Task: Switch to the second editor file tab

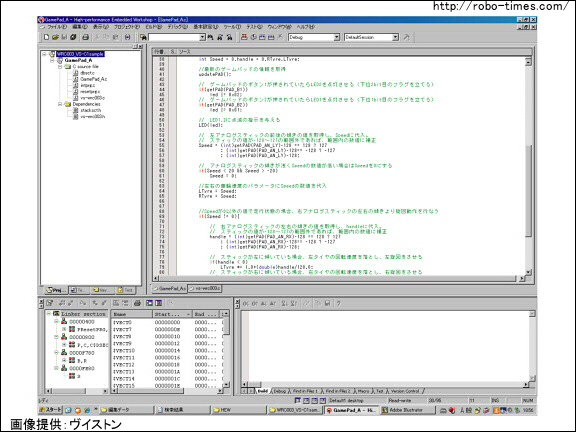Action: (x=205, y=289)
